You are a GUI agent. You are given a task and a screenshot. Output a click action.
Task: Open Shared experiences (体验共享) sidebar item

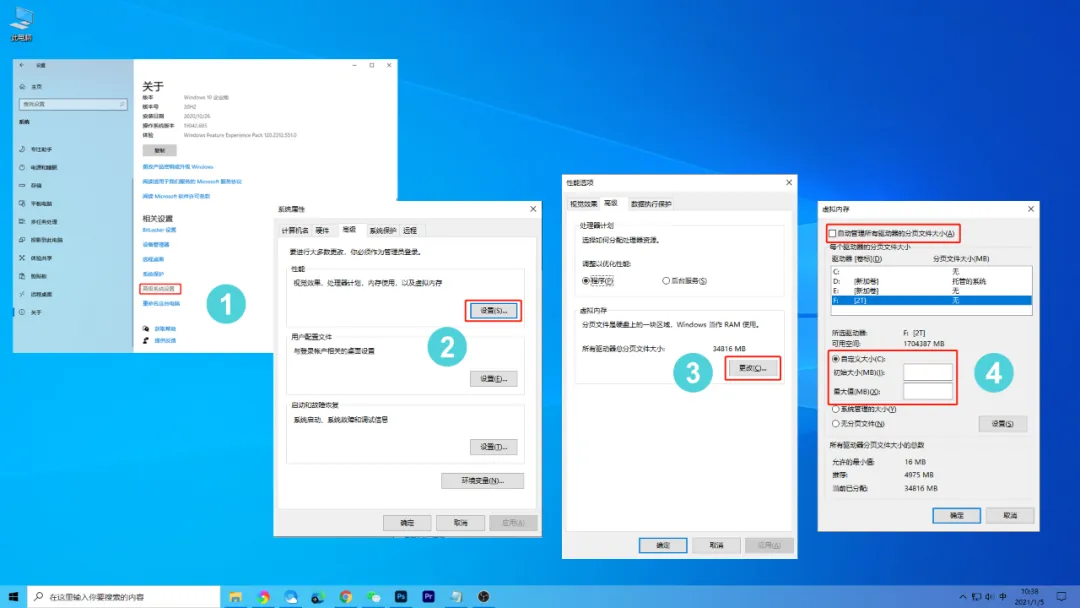pyautogui.click(x=36, y=258)
